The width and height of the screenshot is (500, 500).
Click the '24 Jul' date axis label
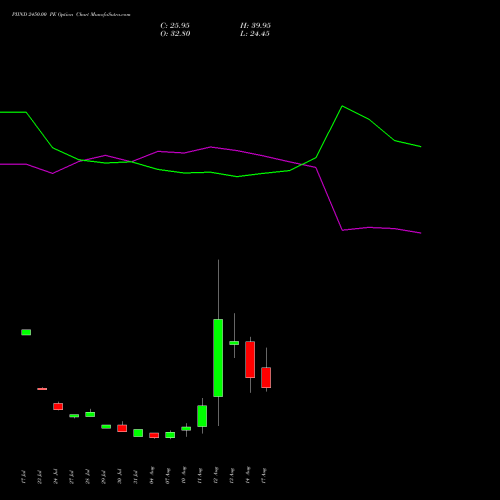point(55,477)
